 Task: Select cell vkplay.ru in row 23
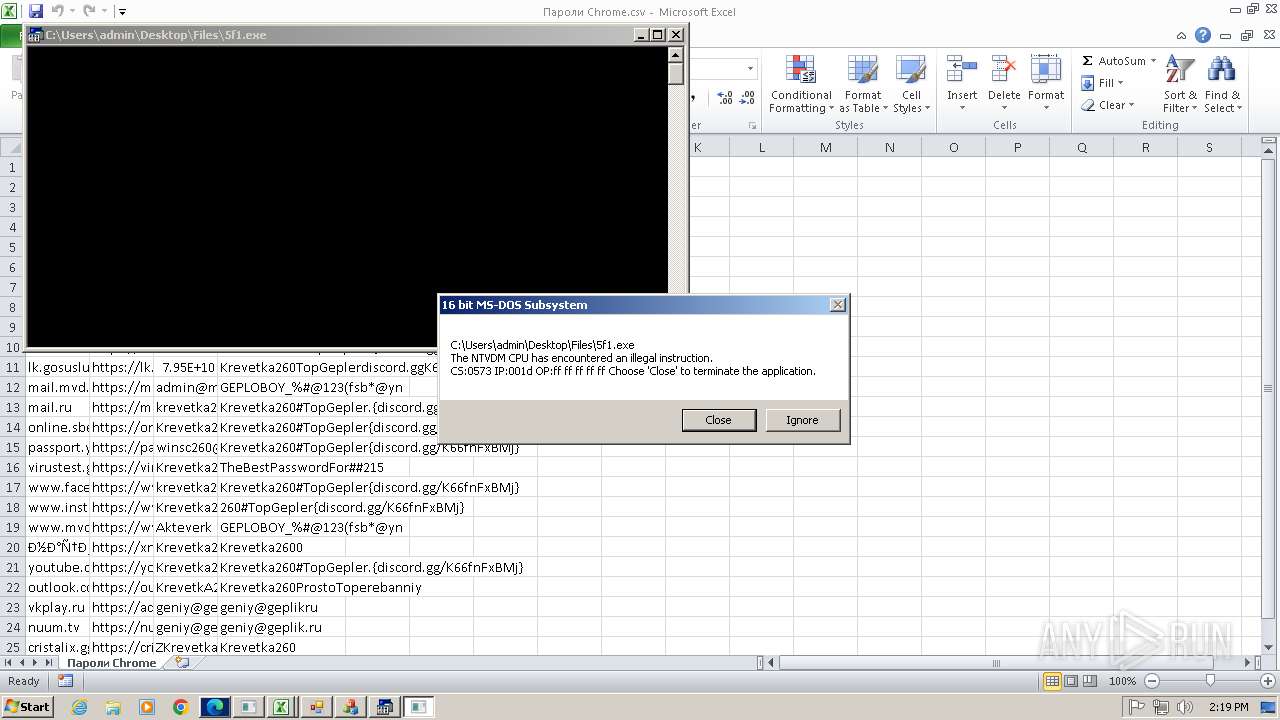pos(58,607)
